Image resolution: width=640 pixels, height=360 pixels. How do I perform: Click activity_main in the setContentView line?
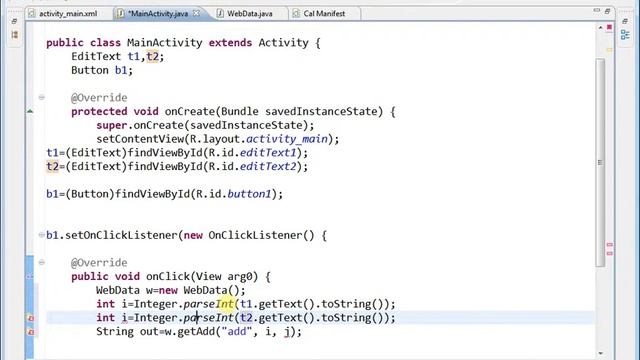coord(287,139)
